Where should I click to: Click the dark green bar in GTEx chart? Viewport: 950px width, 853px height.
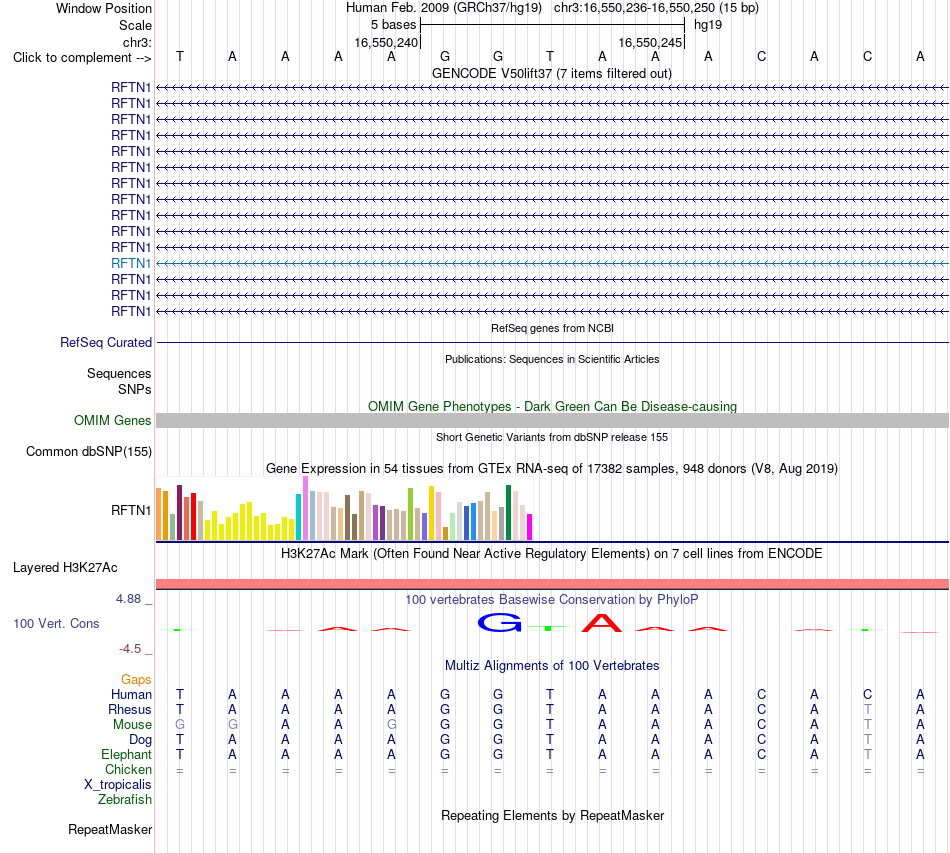tap(508, 513)
